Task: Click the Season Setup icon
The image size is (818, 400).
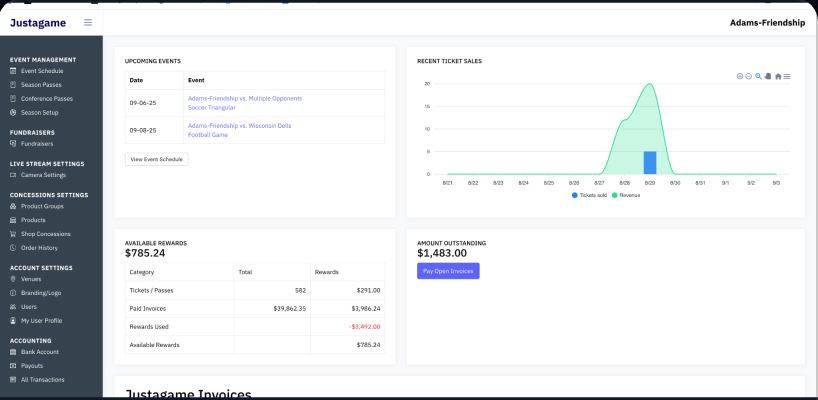Action: pyautogui.click(x=13, y=113)
